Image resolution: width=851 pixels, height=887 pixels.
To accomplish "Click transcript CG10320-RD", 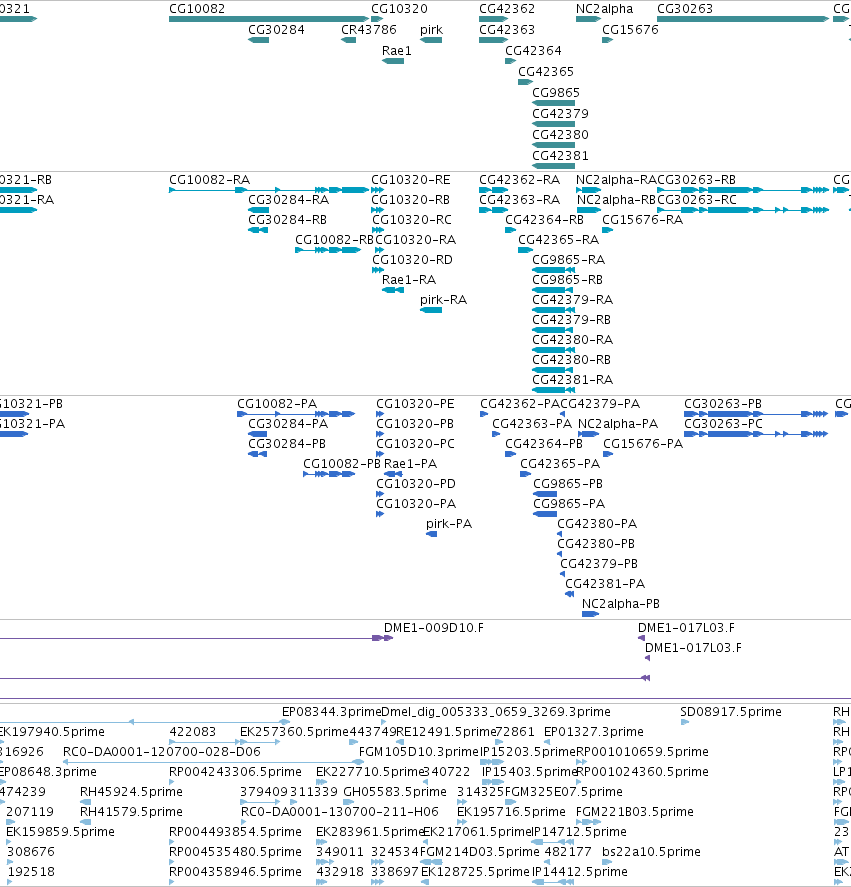I will (x=412, y=260).
